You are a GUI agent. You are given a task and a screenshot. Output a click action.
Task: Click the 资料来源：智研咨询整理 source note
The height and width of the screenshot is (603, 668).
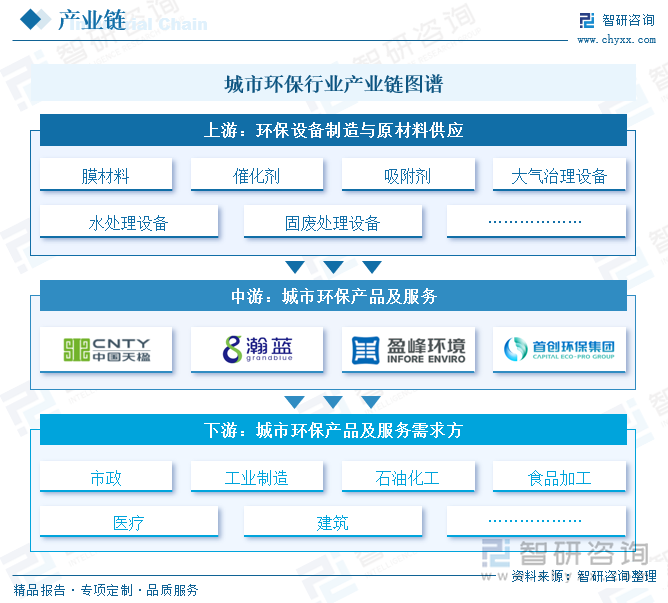tap(583, 576)
